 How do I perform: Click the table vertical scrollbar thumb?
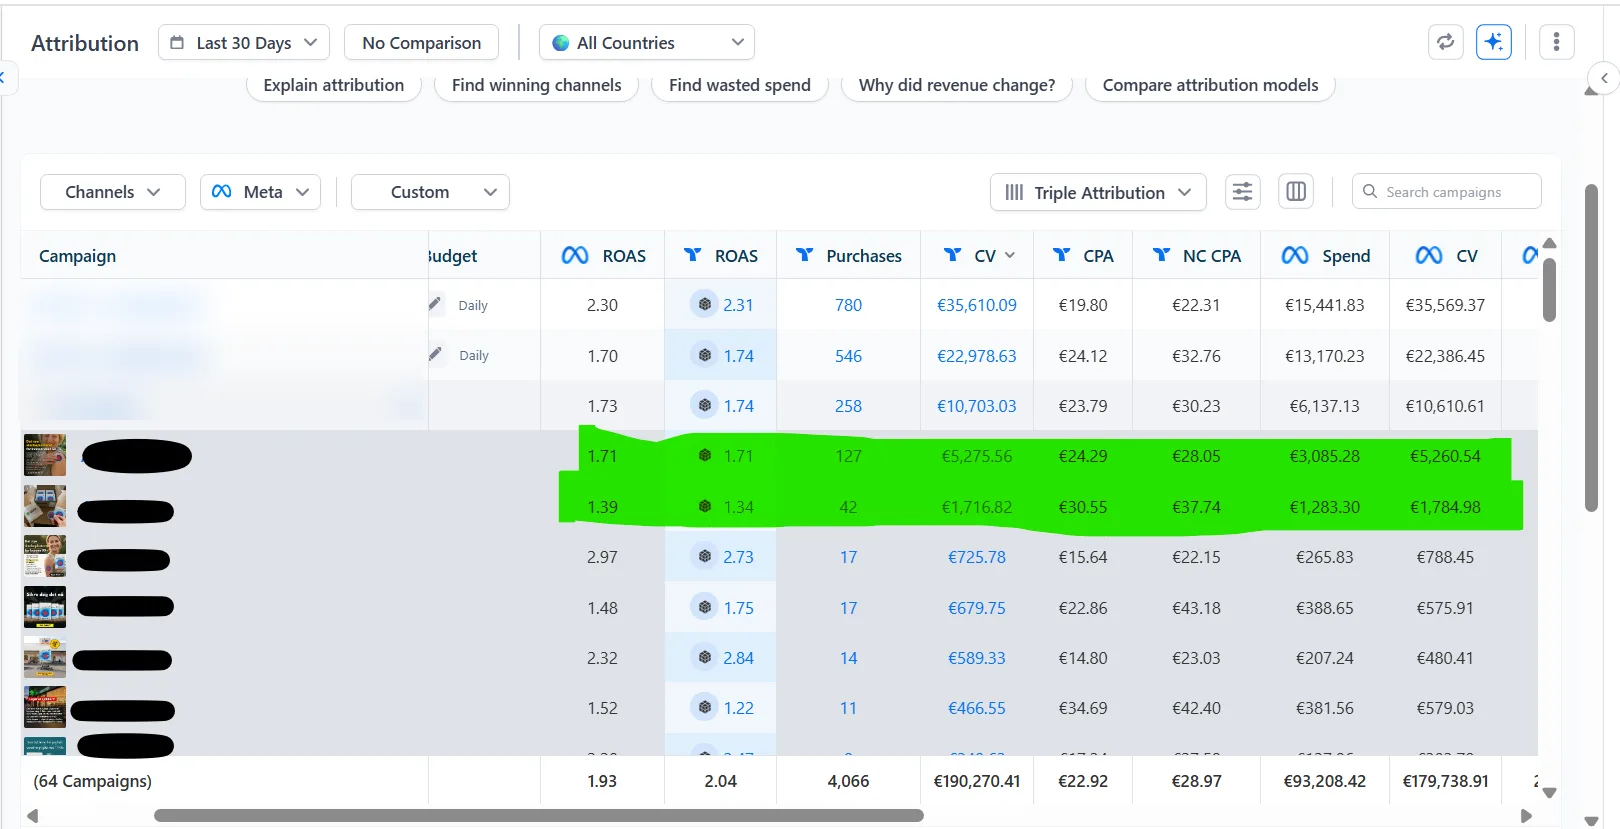[1549, 290]
